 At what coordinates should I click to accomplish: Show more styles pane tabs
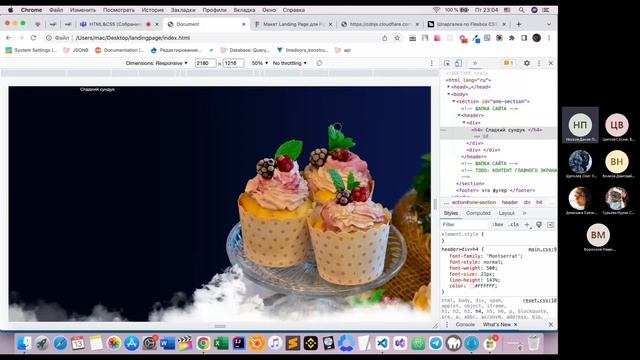click(524, 213)
